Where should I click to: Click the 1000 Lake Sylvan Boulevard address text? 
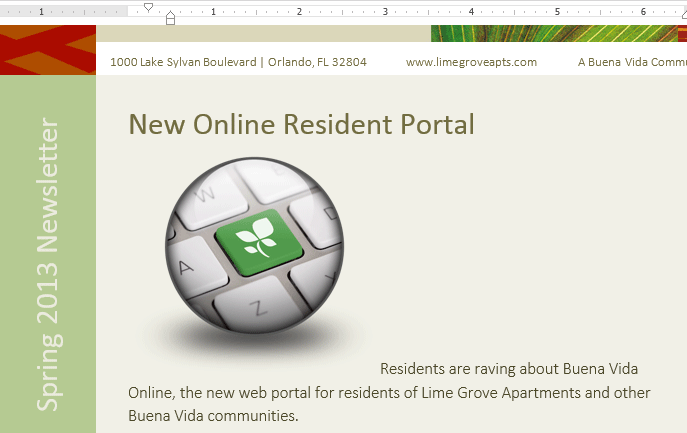238,62
